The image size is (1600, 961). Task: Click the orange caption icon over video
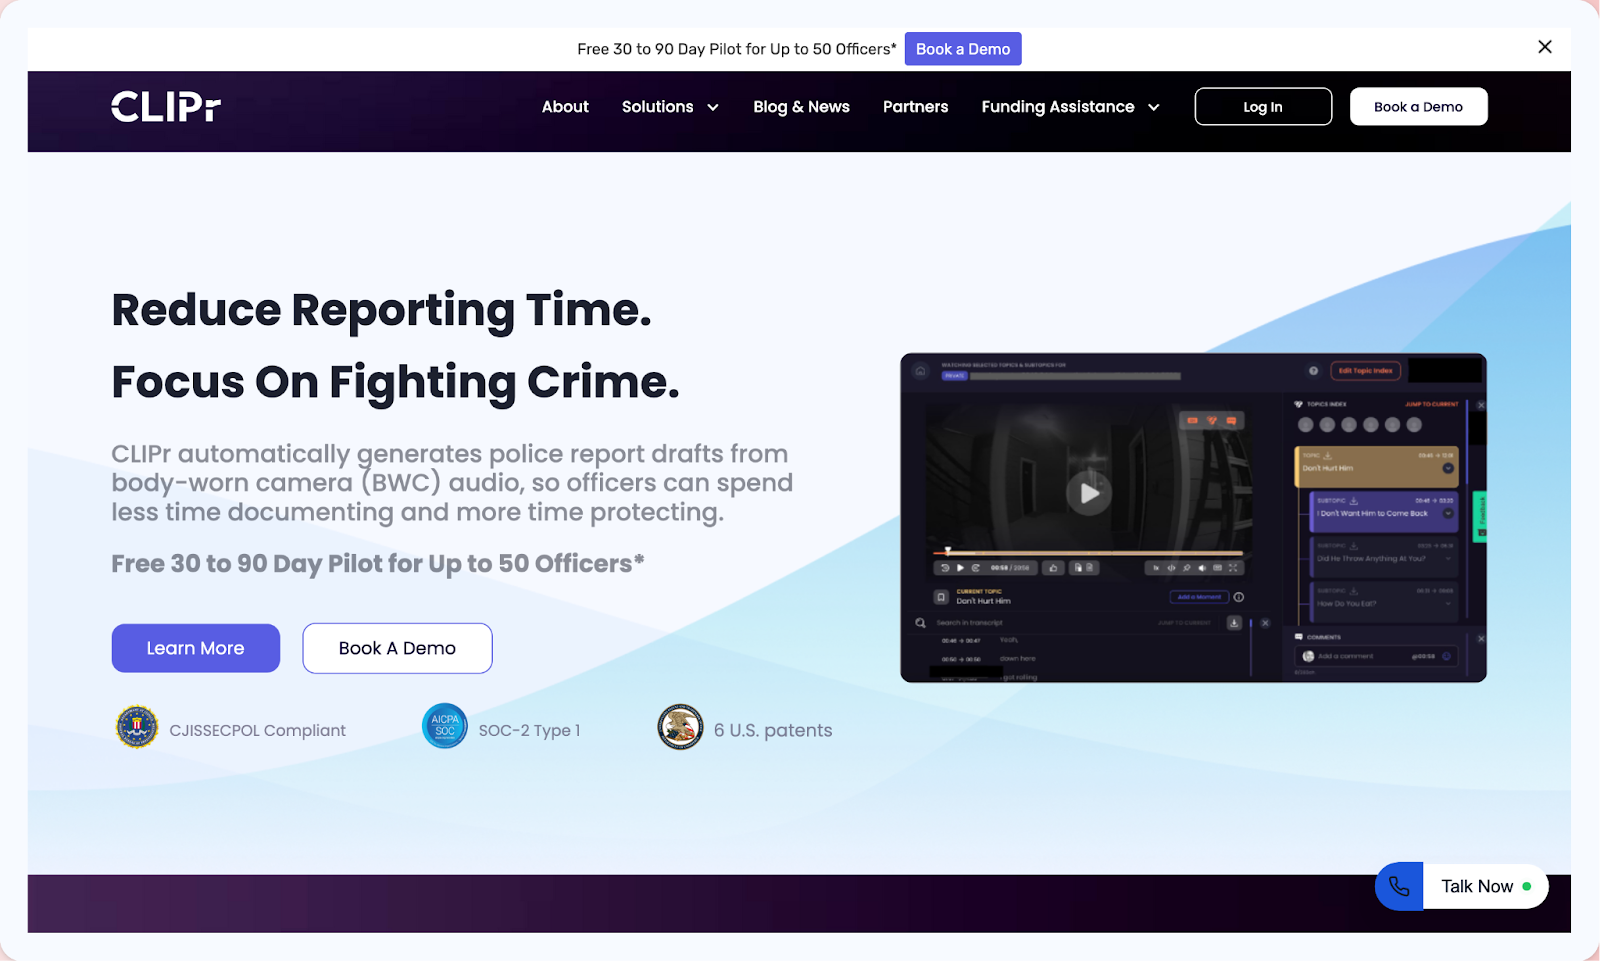1192,421
